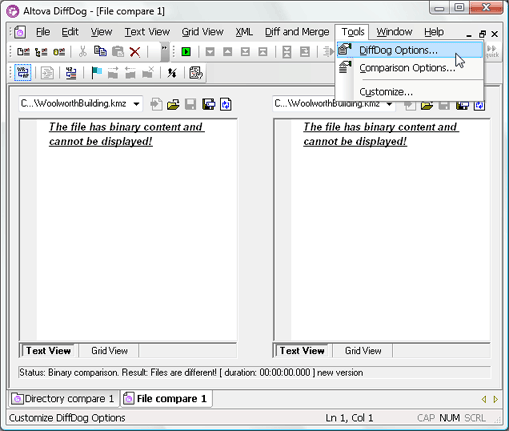509x431 pixels.
Task: Reload the left pane file
Action: pyautogui.click(x=226, y=105)
